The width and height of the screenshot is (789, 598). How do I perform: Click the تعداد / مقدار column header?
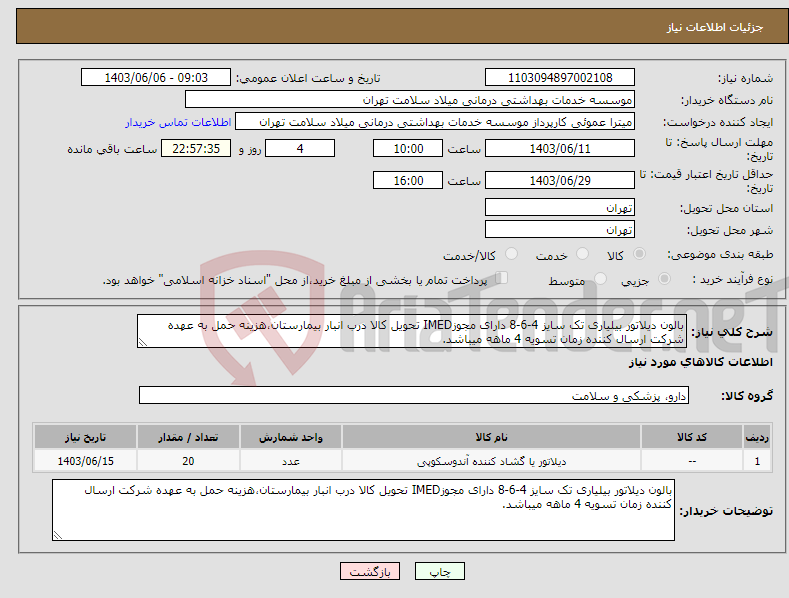[x=188, y=437]
